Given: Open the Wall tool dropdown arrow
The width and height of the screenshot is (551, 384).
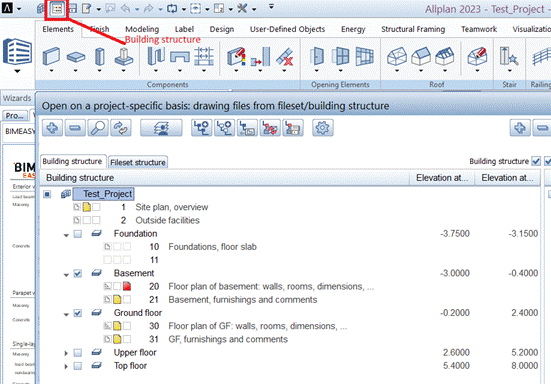Looking at the screenshot, I should 51,71.
